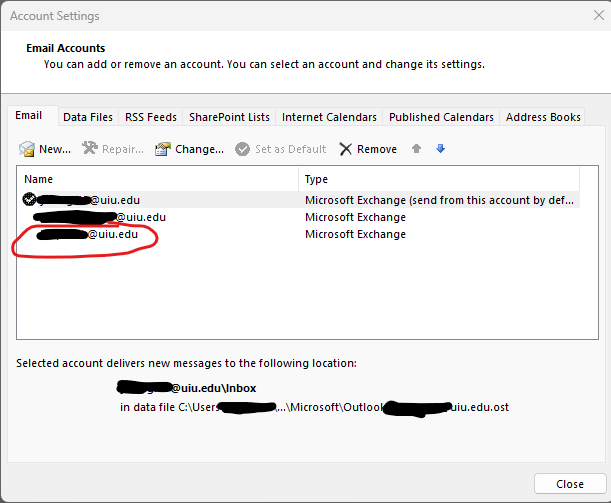The height and width of the screenshot is (503, 611).
Task: Open the Address Books tab
Action: click(543, 117)
